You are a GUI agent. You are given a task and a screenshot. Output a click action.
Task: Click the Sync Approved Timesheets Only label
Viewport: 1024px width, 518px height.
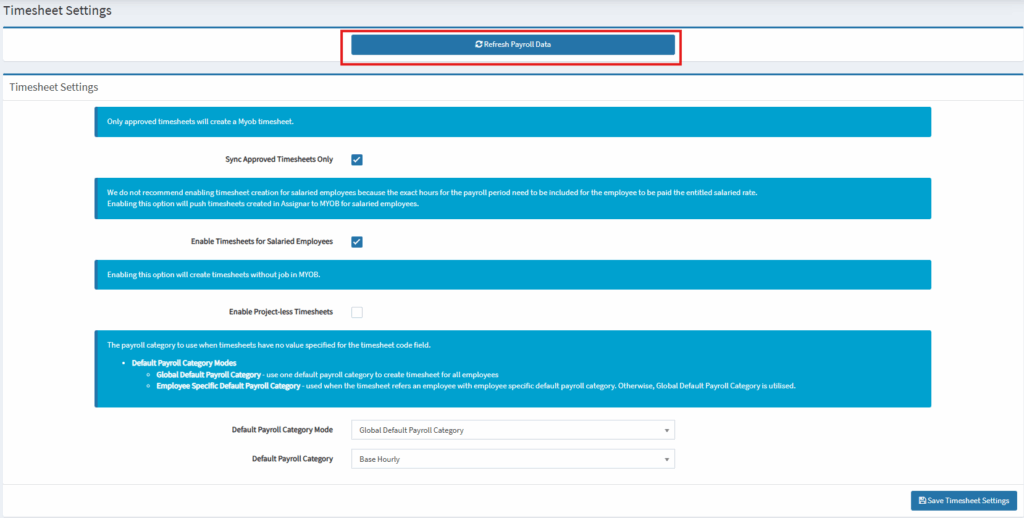pos(279,159)
